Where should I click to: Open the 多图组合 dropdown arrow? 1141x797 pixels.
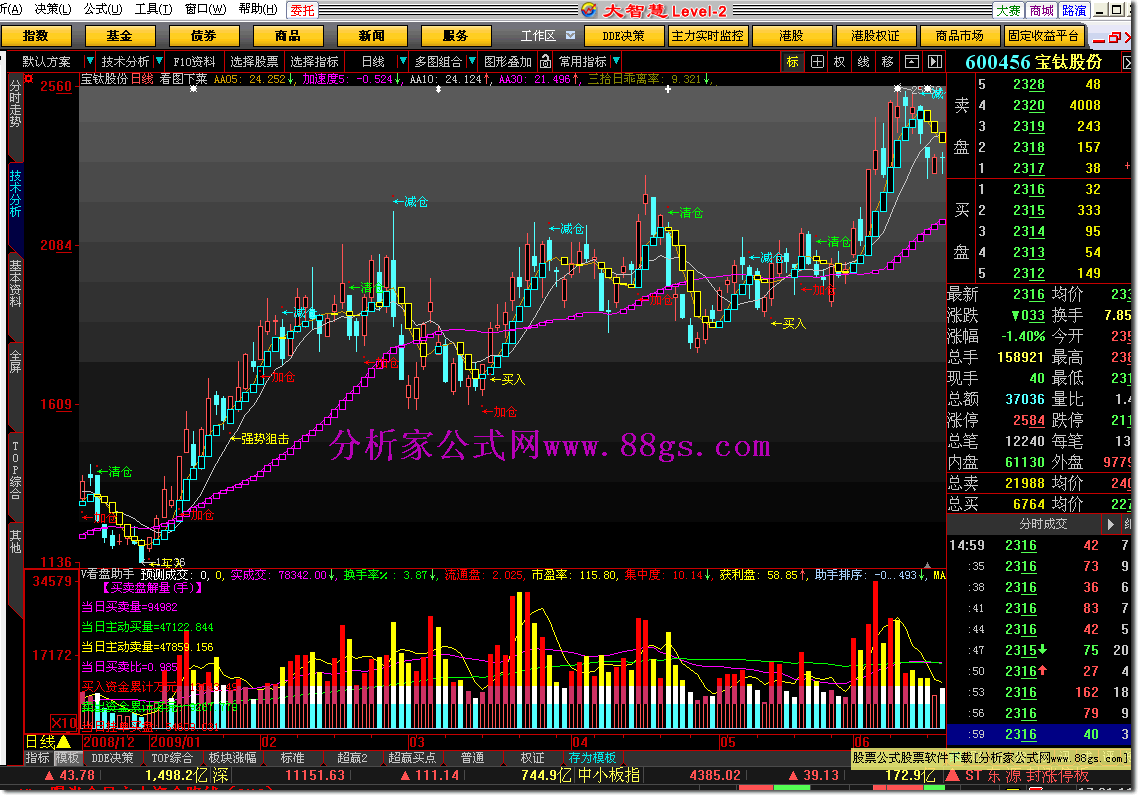[472, 62]
